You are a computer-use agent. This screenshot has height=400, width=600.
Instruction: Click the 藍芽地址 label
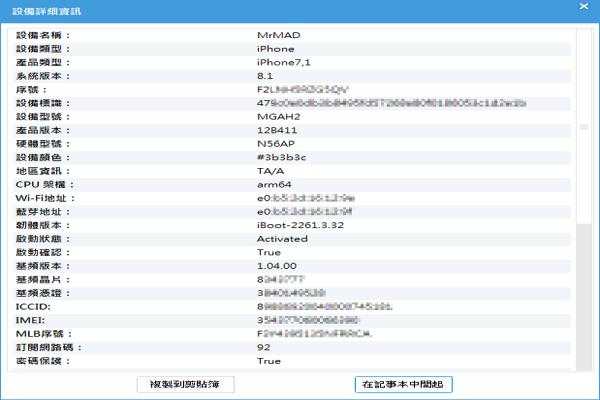coord(42,212)
